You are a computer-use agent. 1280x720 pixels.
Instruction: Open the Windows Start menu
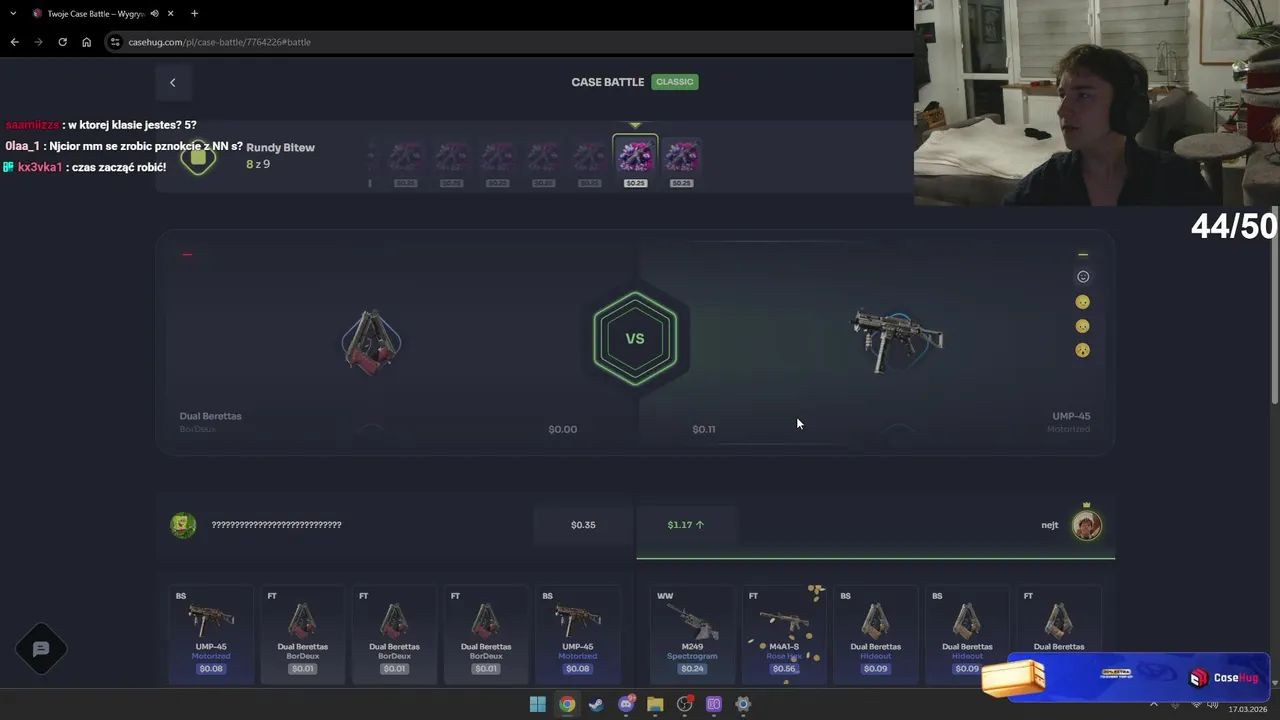[538, 704]
